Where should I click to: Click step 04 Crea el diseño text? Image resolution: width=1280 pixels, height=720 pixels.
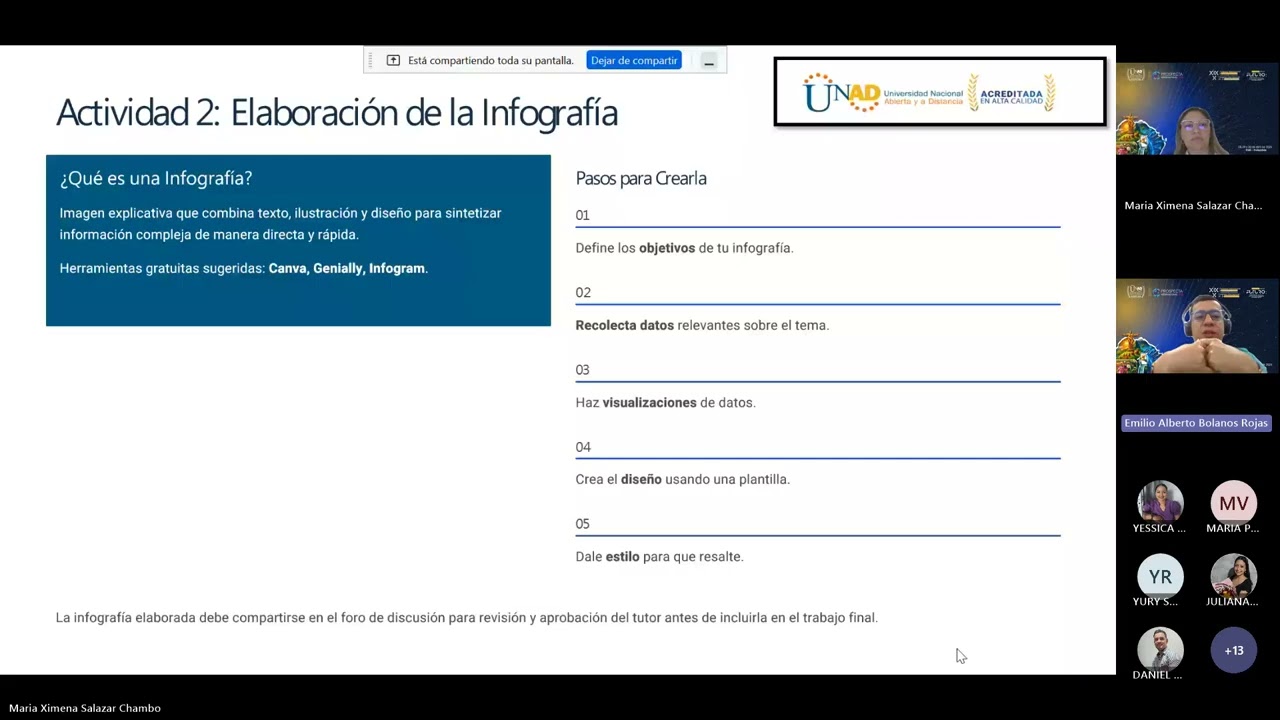coord(682,480)
